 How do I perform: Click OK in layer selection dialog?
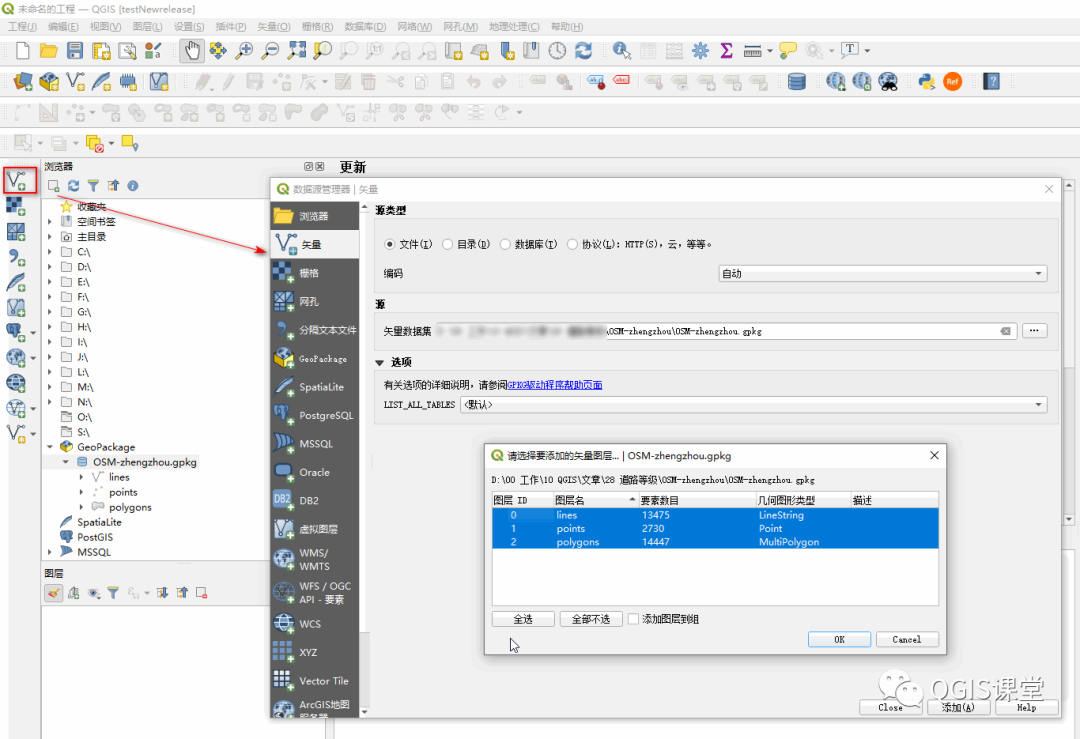click(x=839, y=639)
